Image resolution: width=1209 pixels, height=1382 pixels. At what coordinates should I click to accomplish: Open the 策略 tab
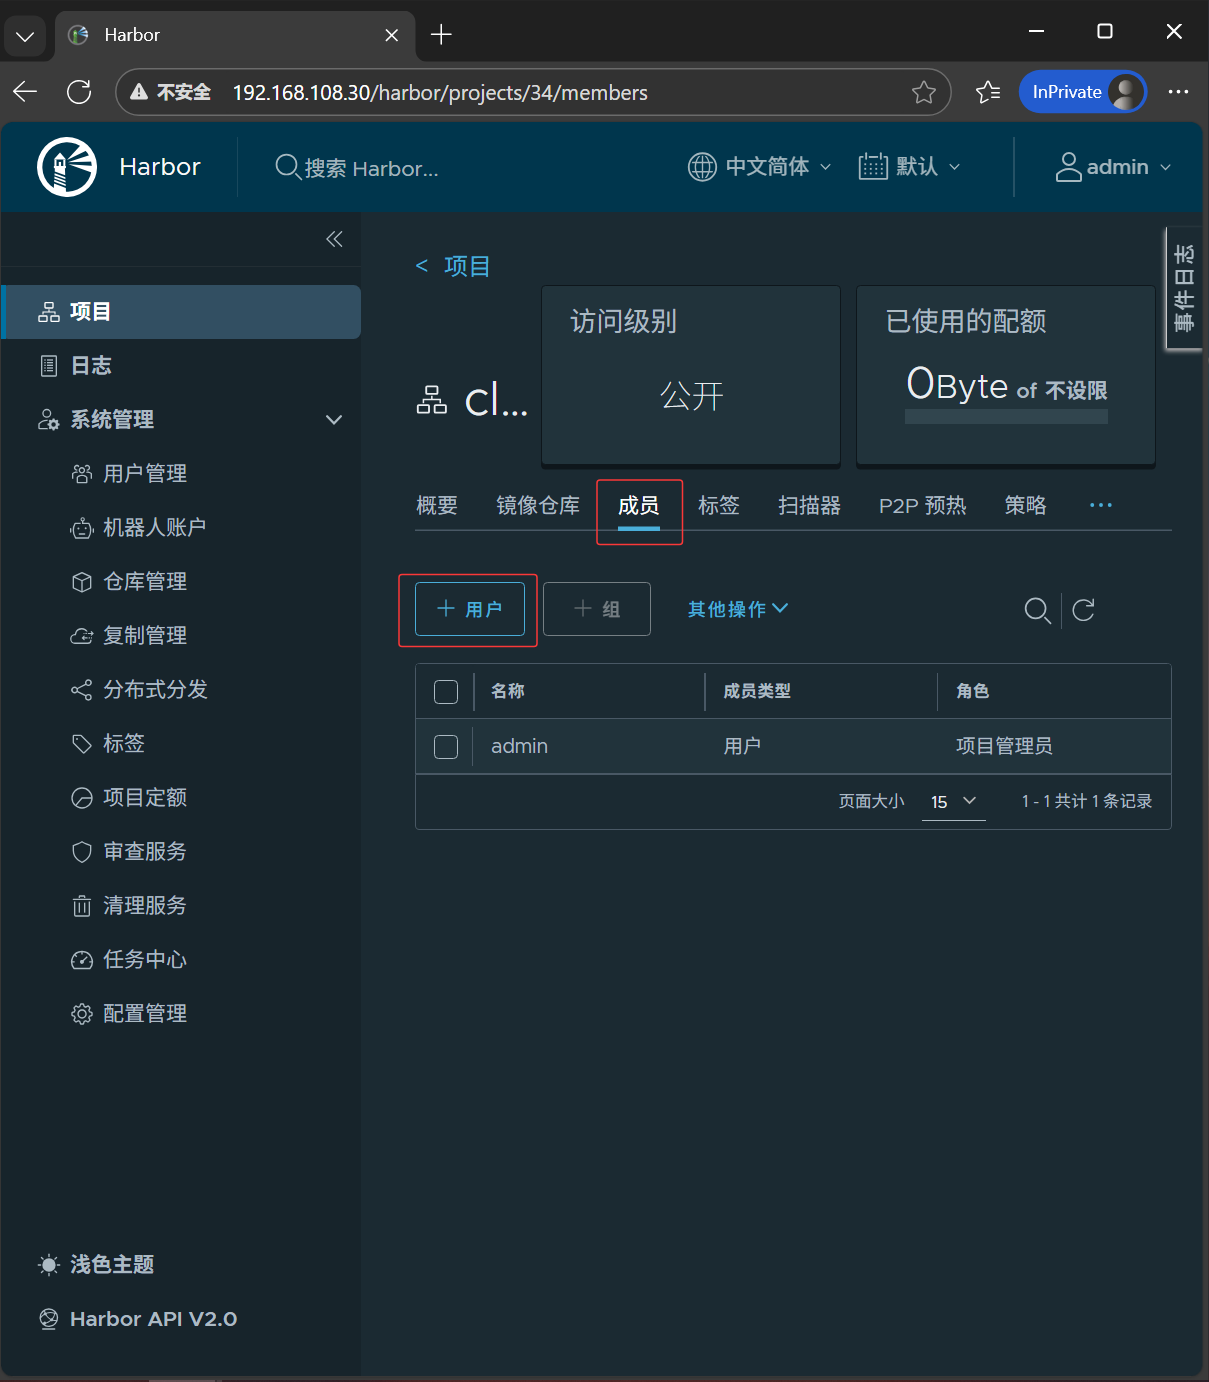point(1026,505)
